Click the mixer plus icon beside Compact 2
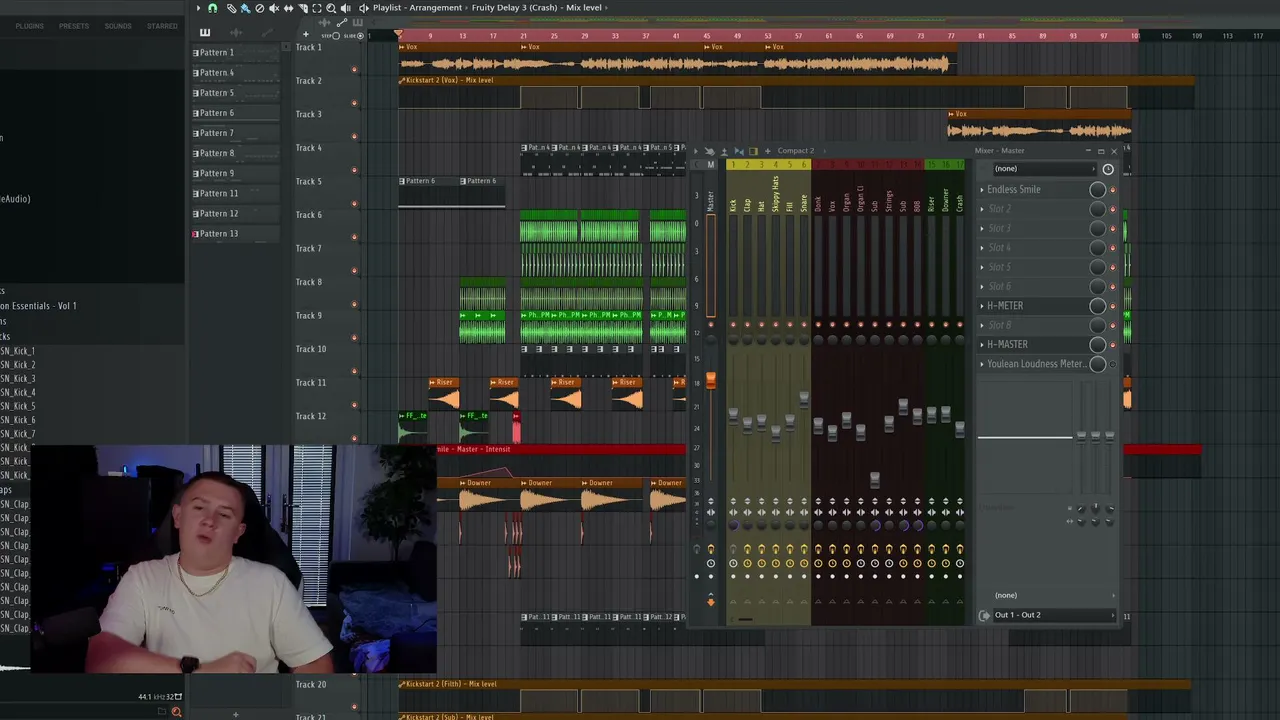This screenshot has height=720, width=1280. pyautogui.click(x=767, y=151)
